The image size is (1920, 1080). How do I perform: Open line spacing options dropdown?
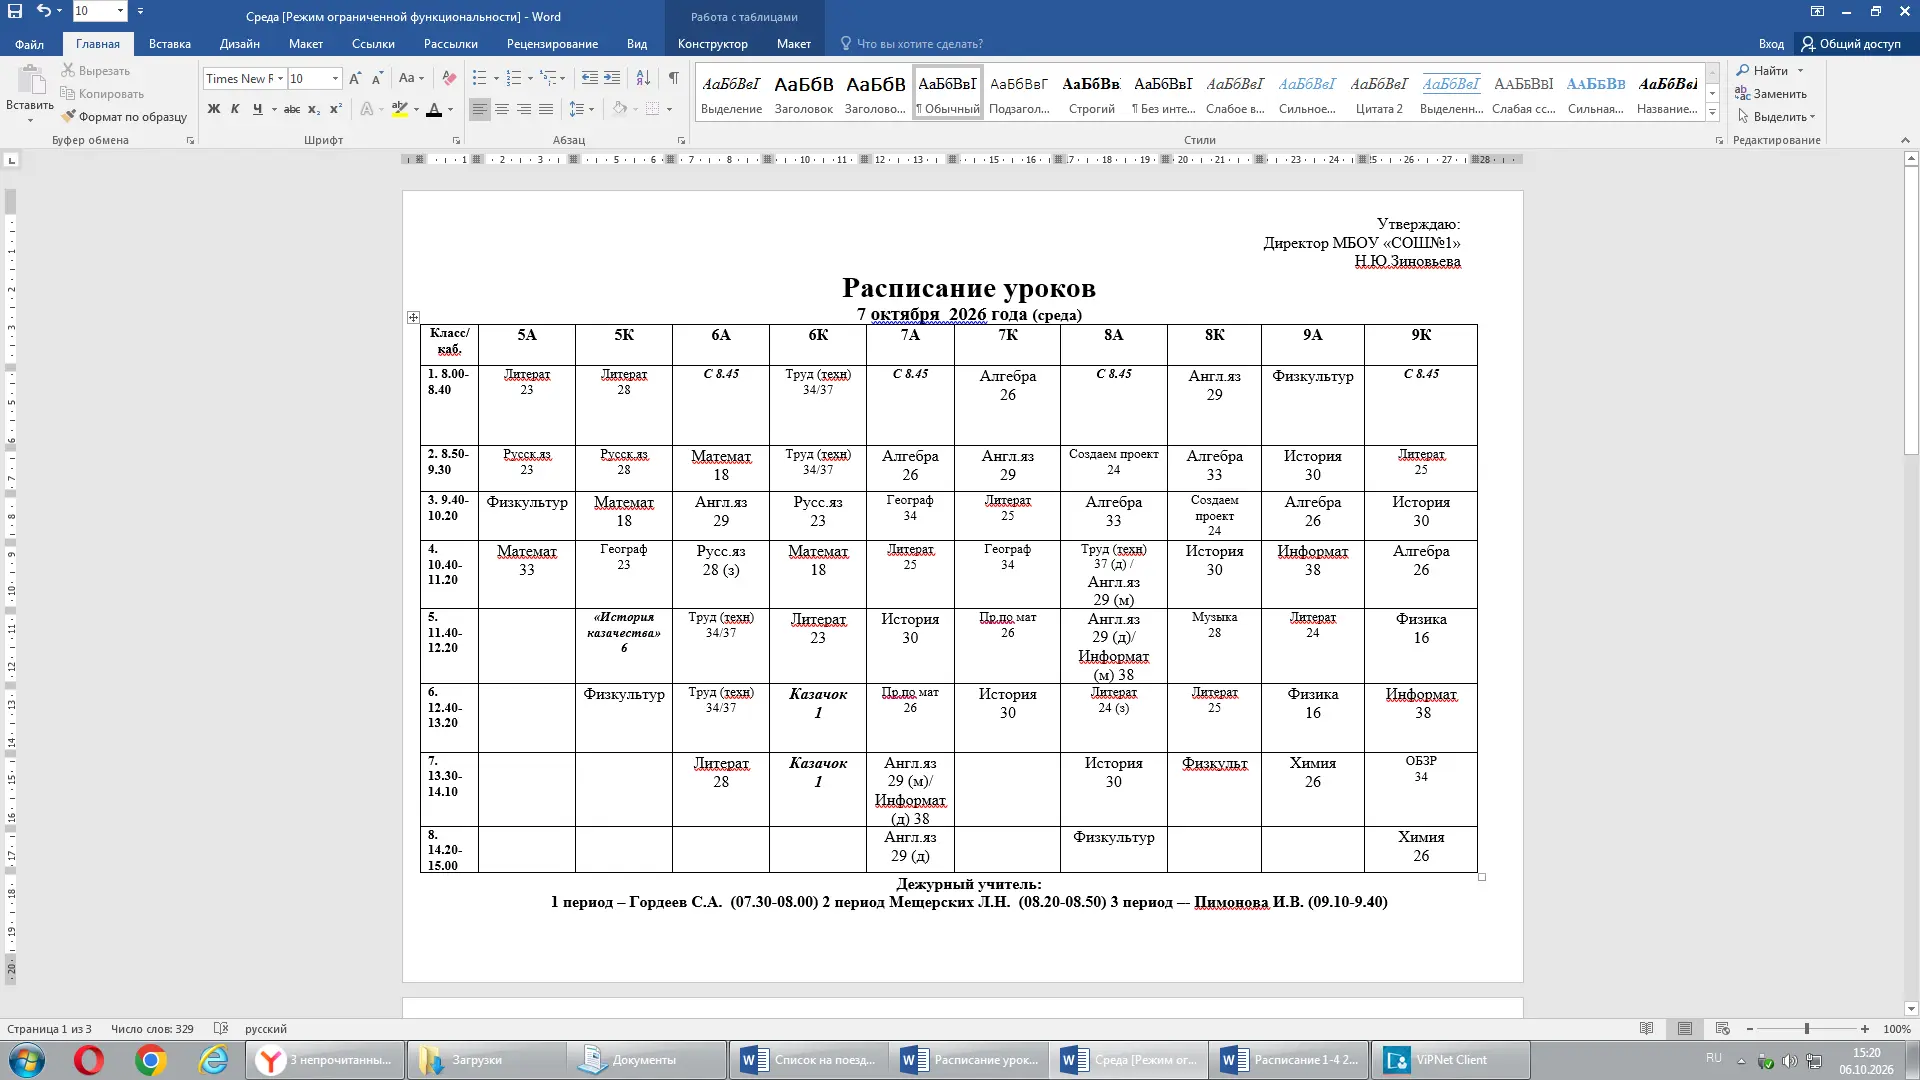point(581,109)
